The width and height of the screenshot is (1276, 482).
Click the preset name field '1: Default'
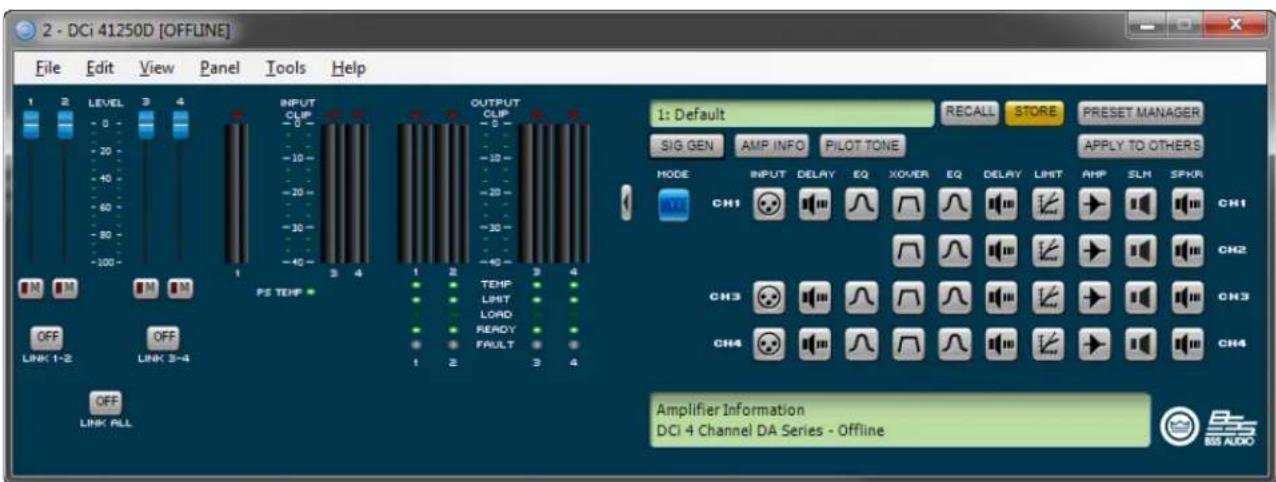click(x=791, y=115)
